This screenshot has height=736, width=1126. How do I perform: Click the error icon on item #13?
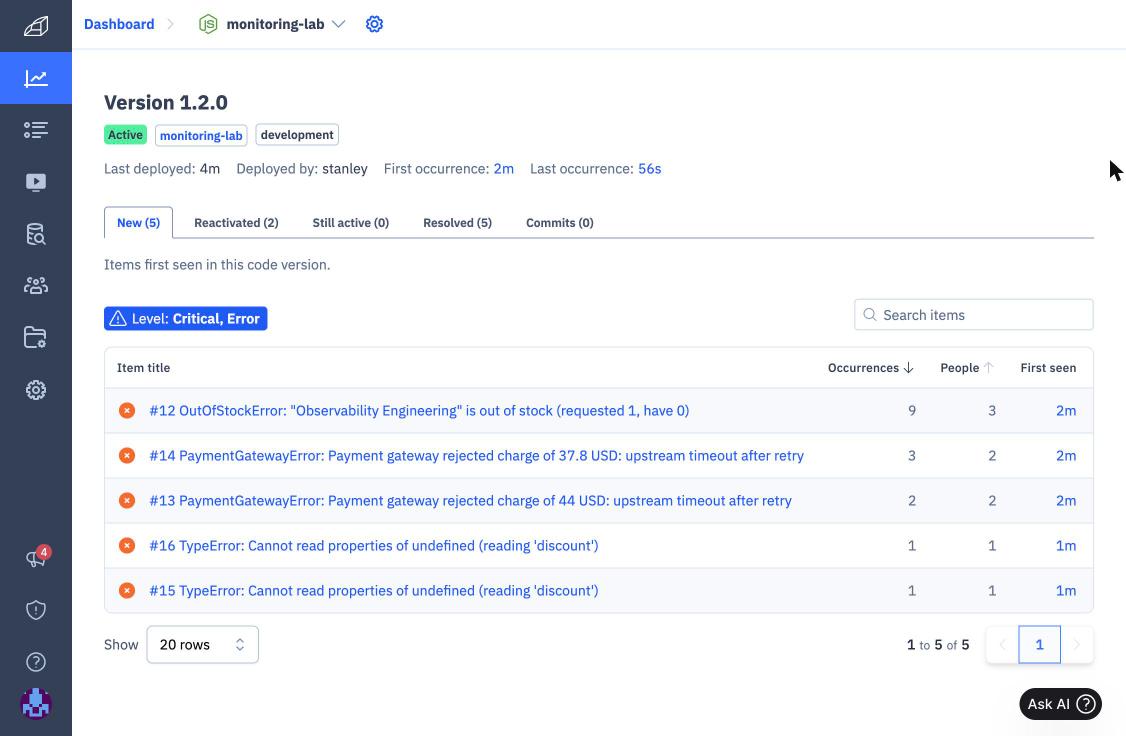point(127,500)
